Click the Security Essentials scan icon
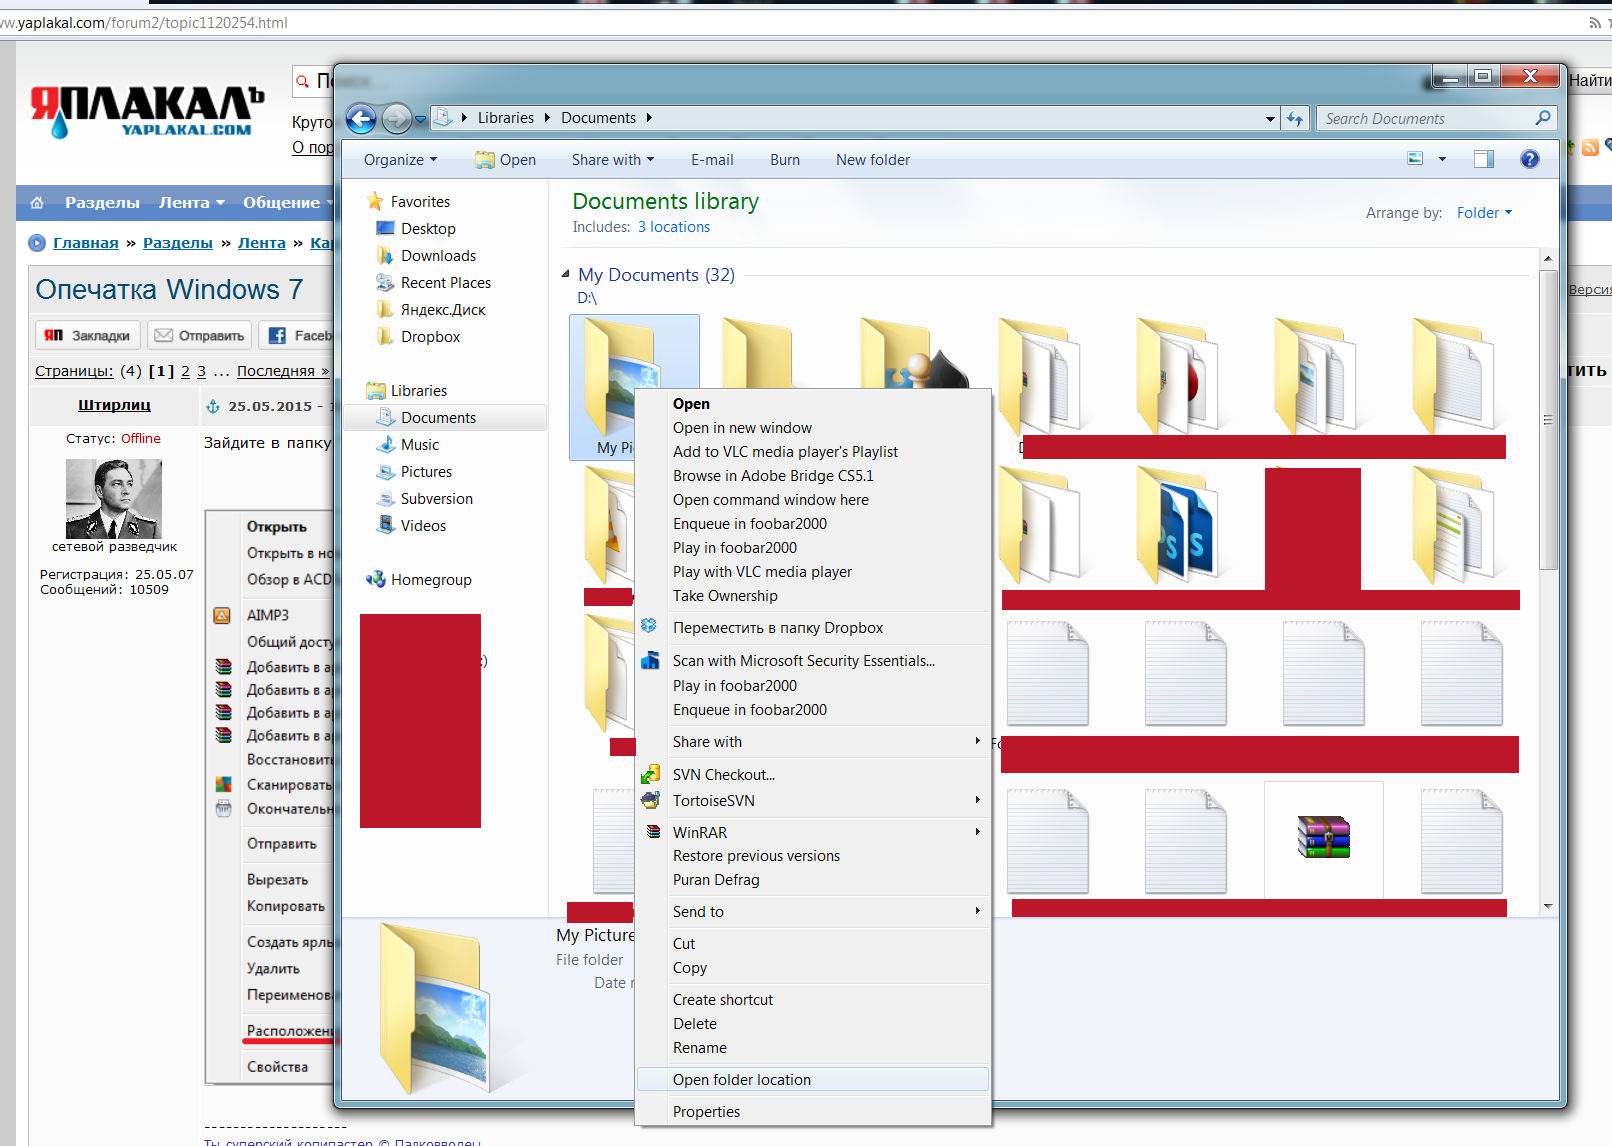Screen dimensions: 1612x1146 click(x=650, y=660)
